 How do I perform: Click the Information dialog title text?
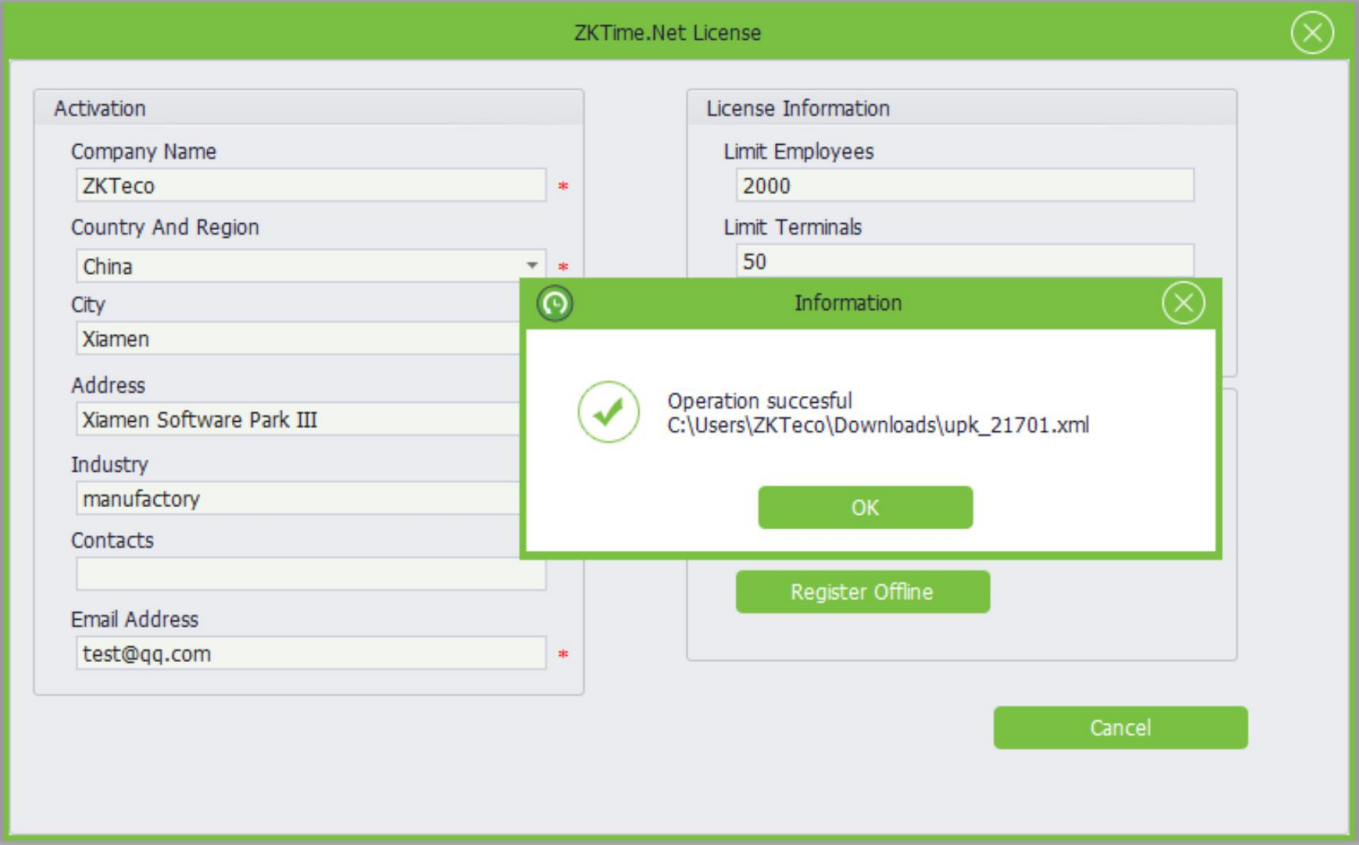pos(848,303)
